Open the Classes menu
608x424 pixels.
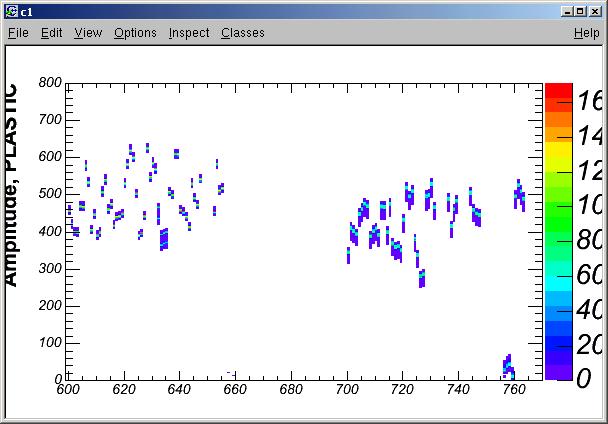(x=243, y=33)
